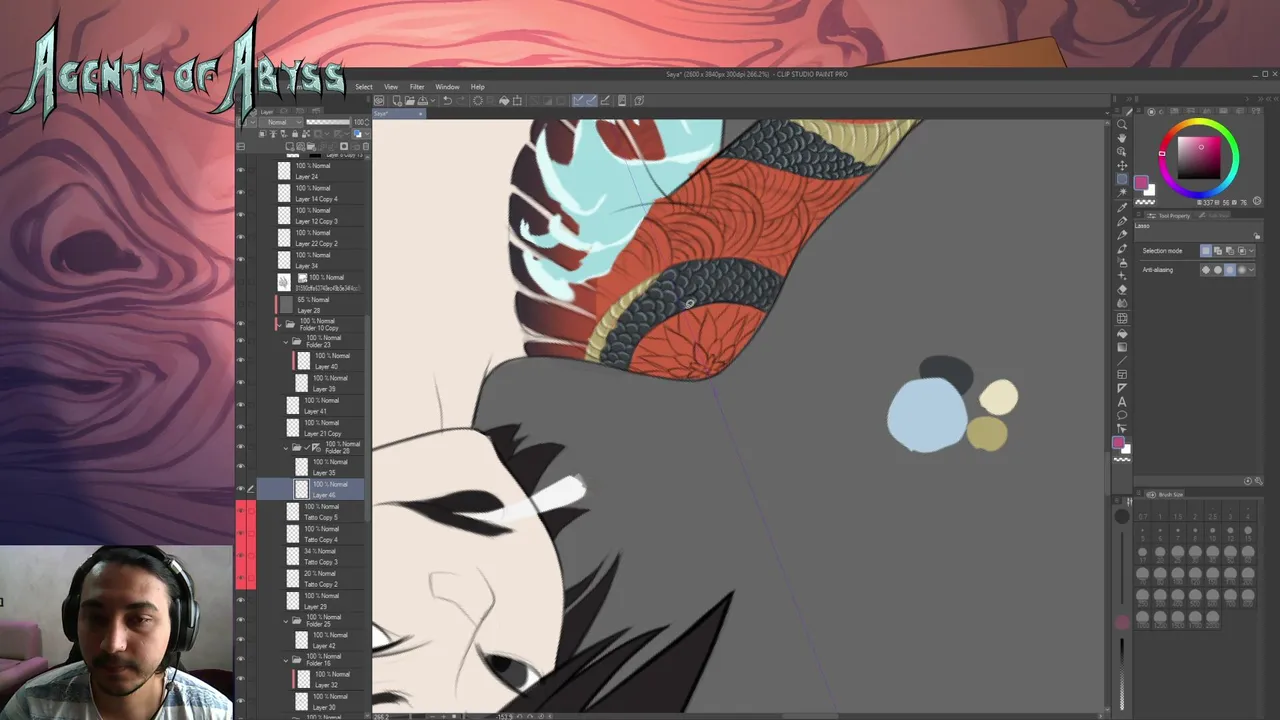Open the save options dropdown arrow
This screenshot has height=720, width=1280.
coord(433,100)
